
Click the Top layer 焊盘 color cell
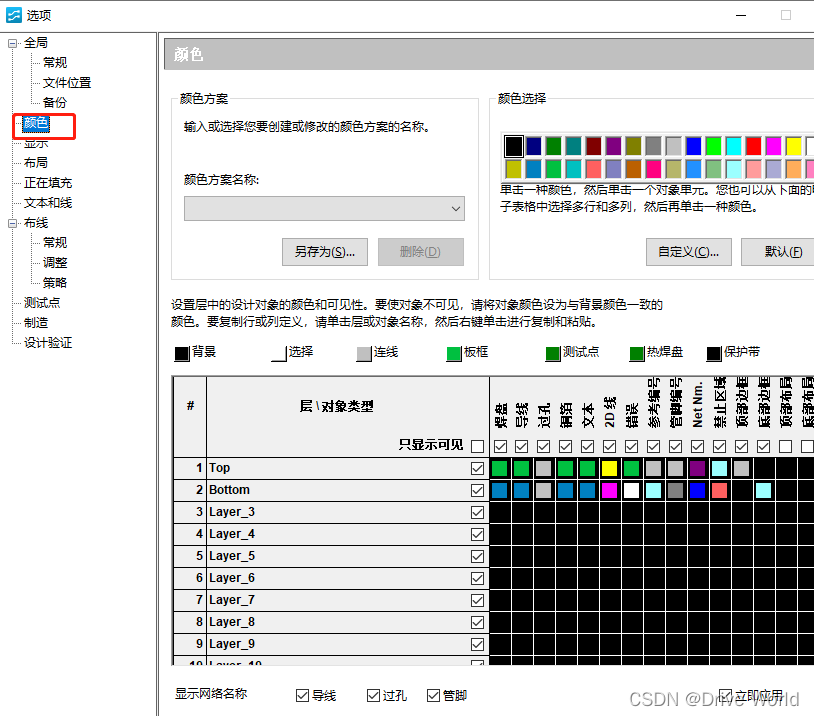(x=499, y=468)
